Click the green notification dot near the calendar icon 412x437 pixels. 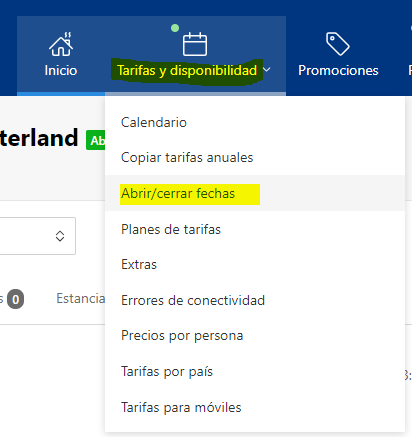175,28
